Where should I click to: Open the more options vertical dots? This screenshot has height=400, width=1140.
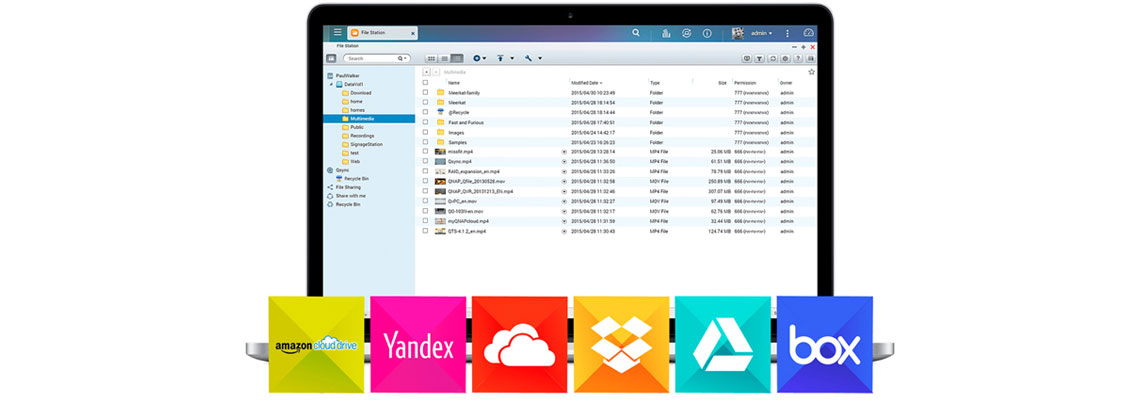coord(787,33)
